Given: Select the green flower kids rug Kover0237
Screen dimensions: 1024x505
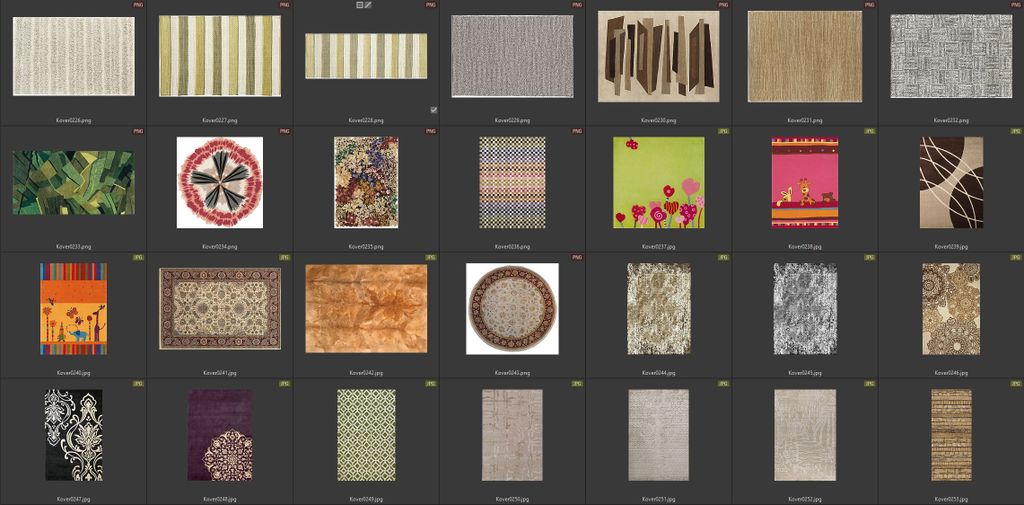Looking at the screenshot, I should click(x=658, y=182).
